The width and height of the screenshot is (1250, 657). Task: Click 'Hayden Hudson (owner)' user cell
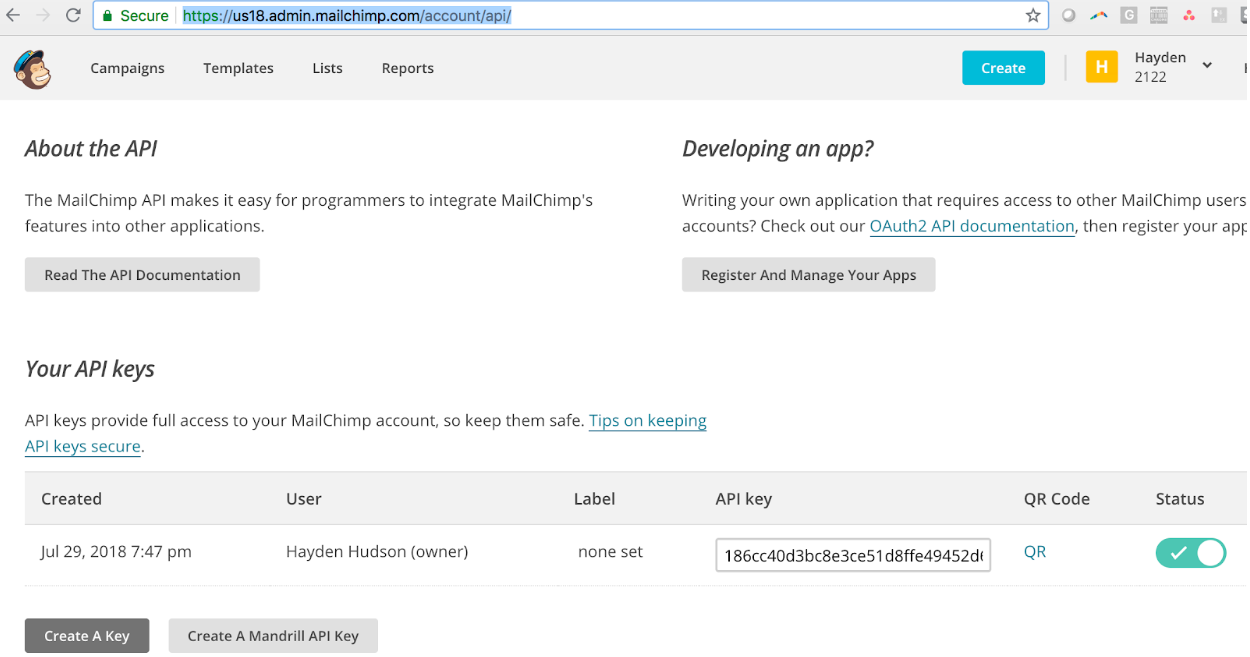[377, 551]
